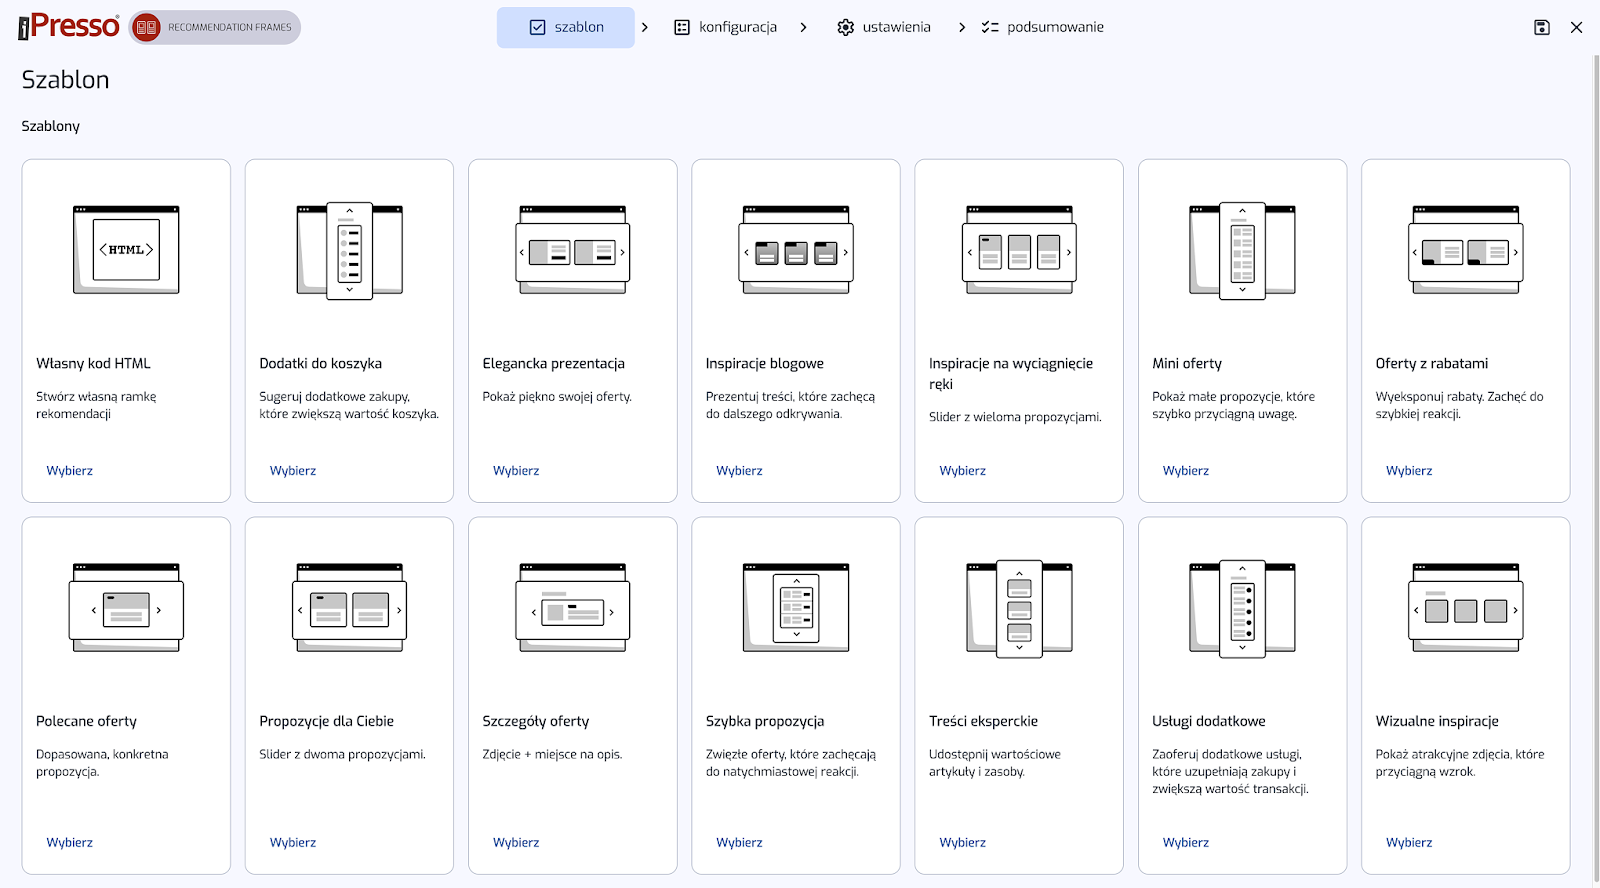Click the Inspiracje blogowe template illustration
Screen dimensions: 1600x888
click(796, 250)
